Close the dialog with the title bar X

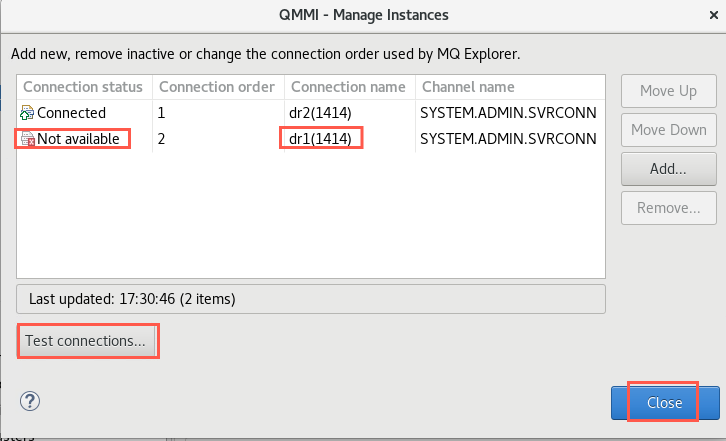click(x=713, y=15)
